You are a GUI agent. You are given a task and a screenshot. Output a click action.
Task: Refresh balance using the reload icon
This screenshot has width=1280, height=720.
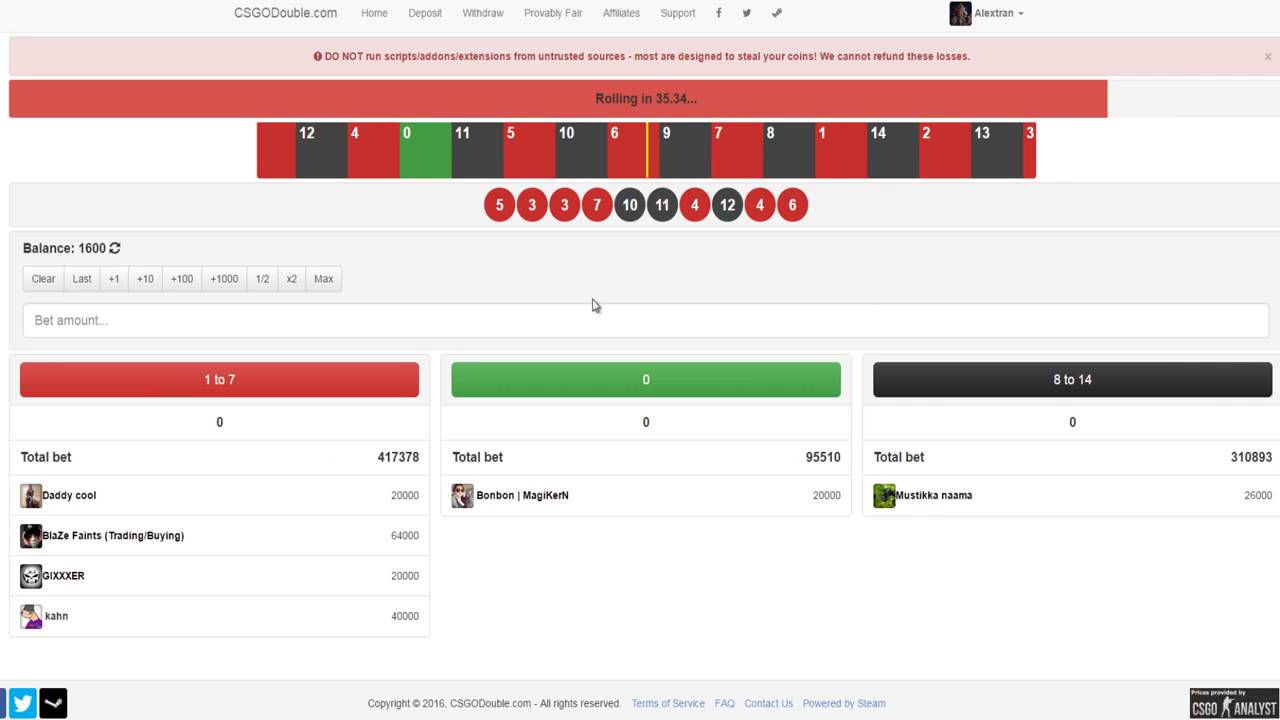tap(115, 248)
